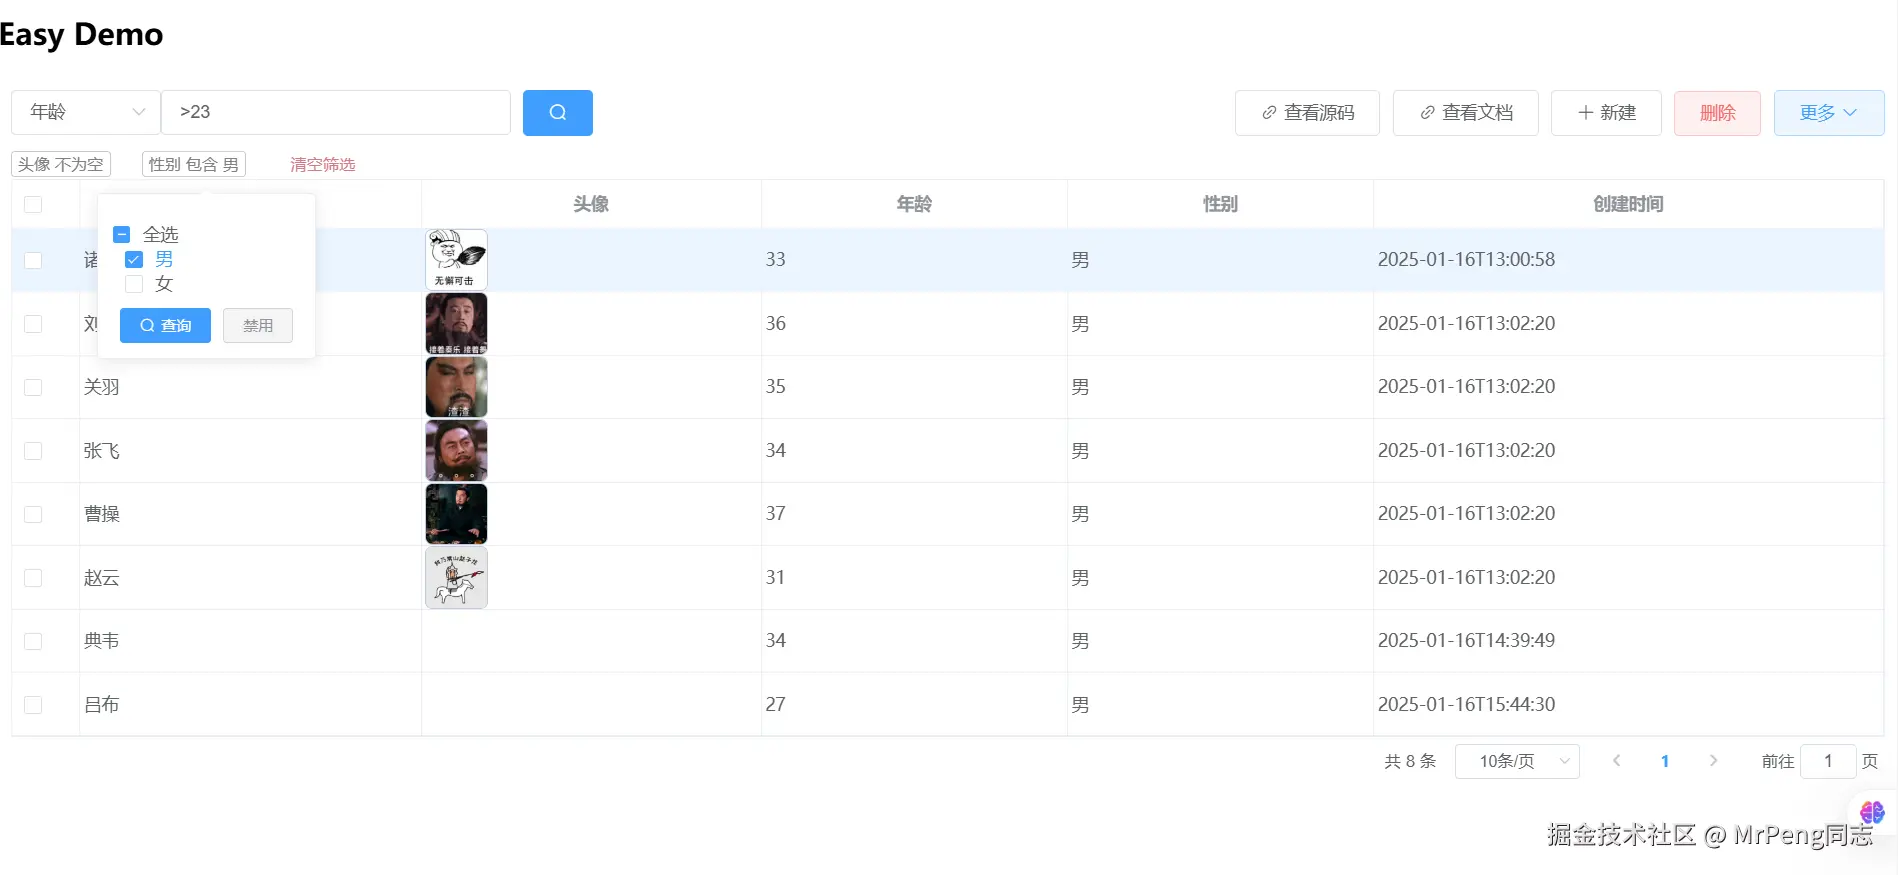Click the 性别 column header
This screenshot has width=1898, height=875.
1220,204
